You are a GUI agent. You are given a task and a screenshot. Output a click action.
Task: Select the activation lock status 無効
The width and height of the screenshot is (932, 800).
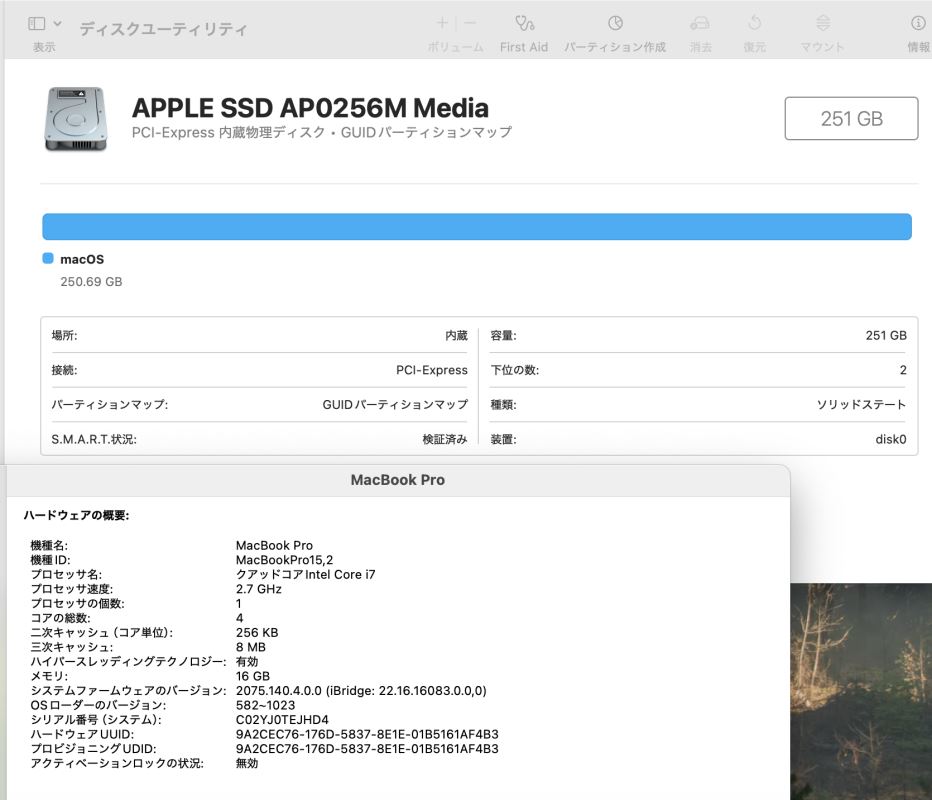click(247, 763)
